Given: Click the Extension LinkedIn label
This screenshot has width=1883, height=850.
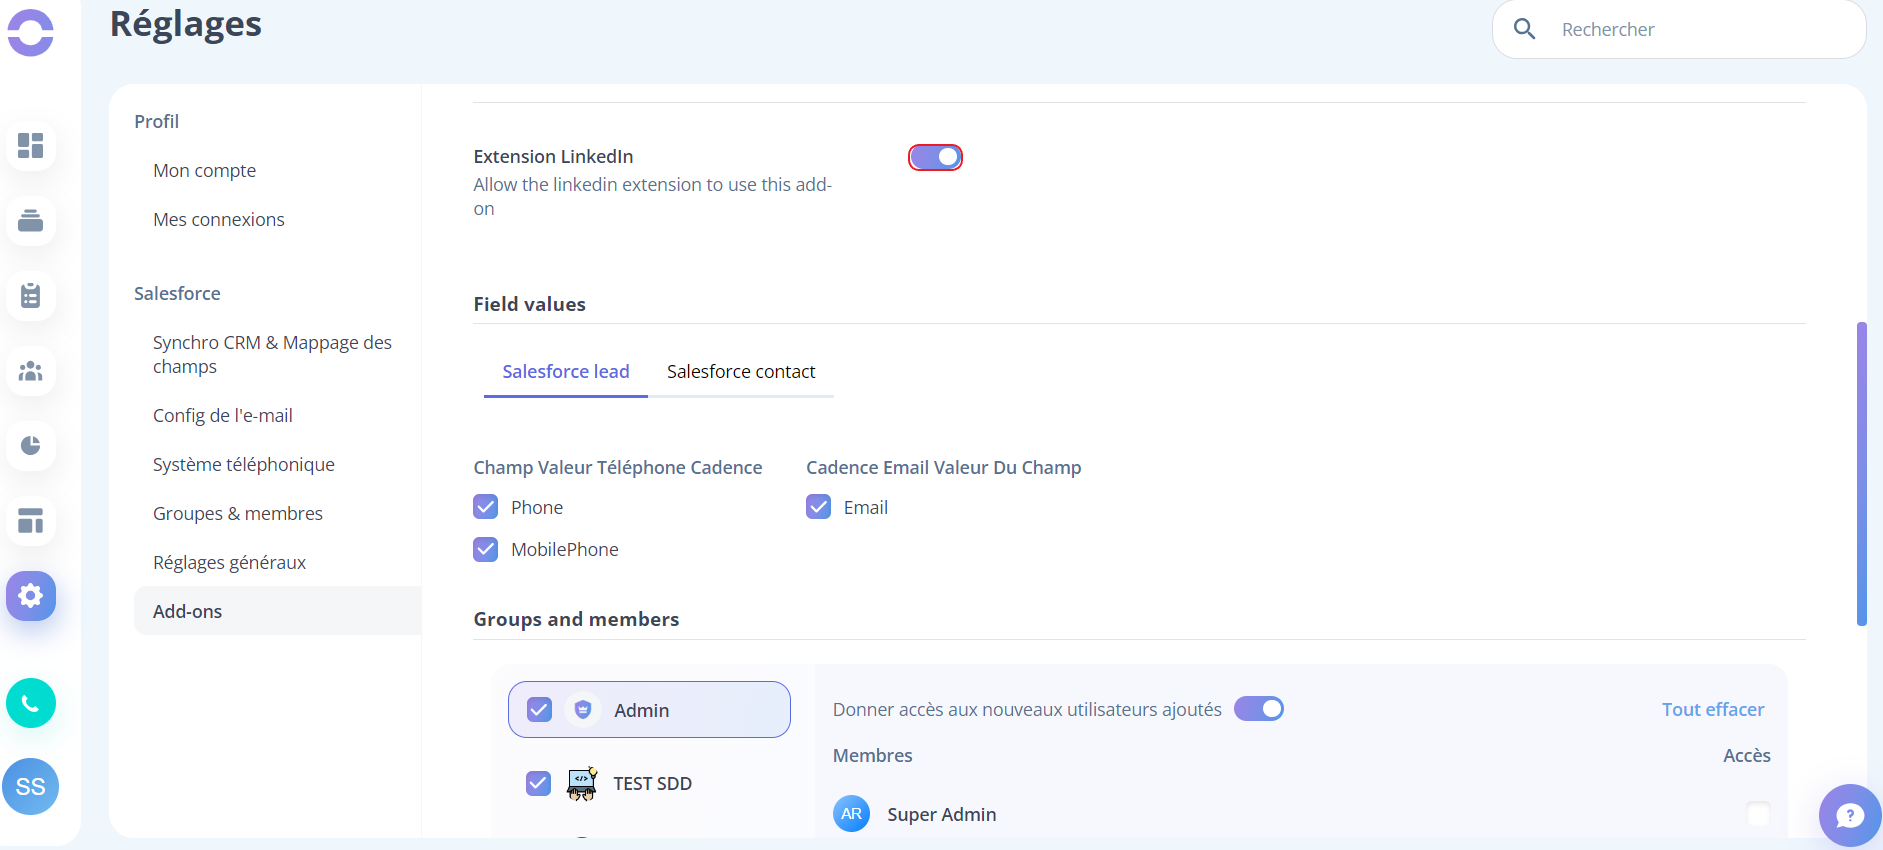Looking at the screenshot, I should click(x=554, y=157).
